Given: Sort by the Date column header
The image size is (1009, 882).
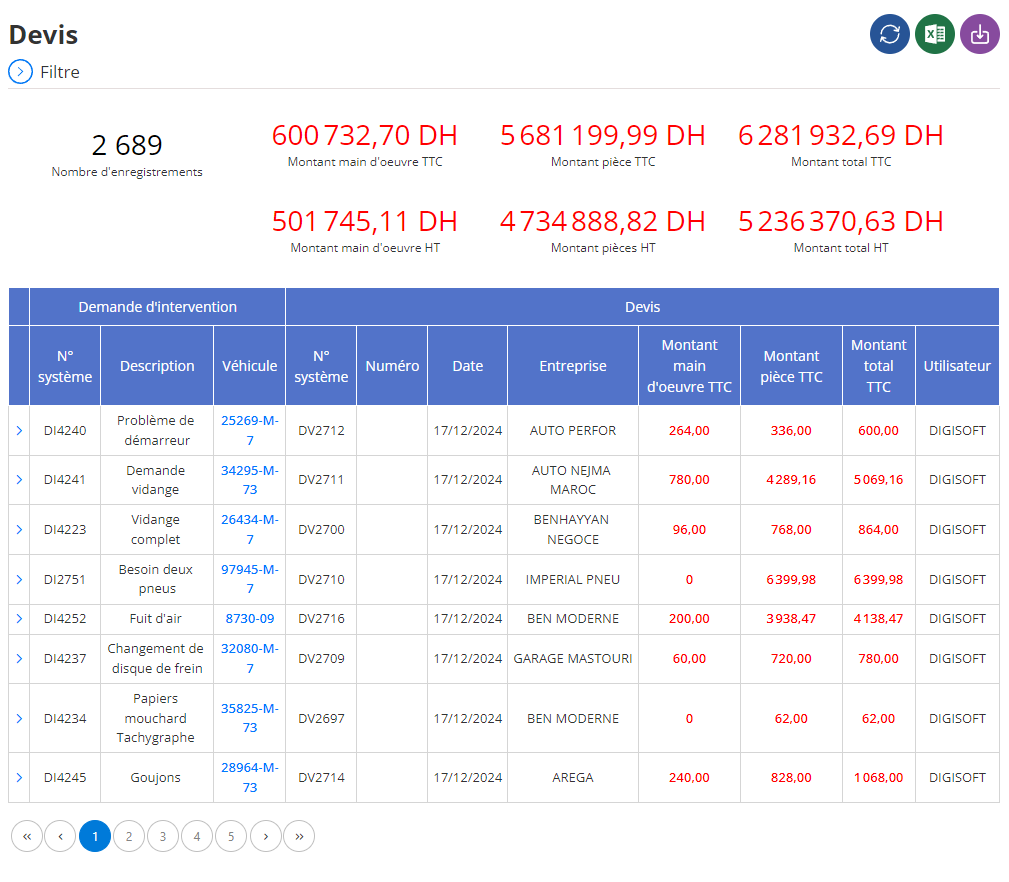Looking at the screenshot, I should 468,366.
